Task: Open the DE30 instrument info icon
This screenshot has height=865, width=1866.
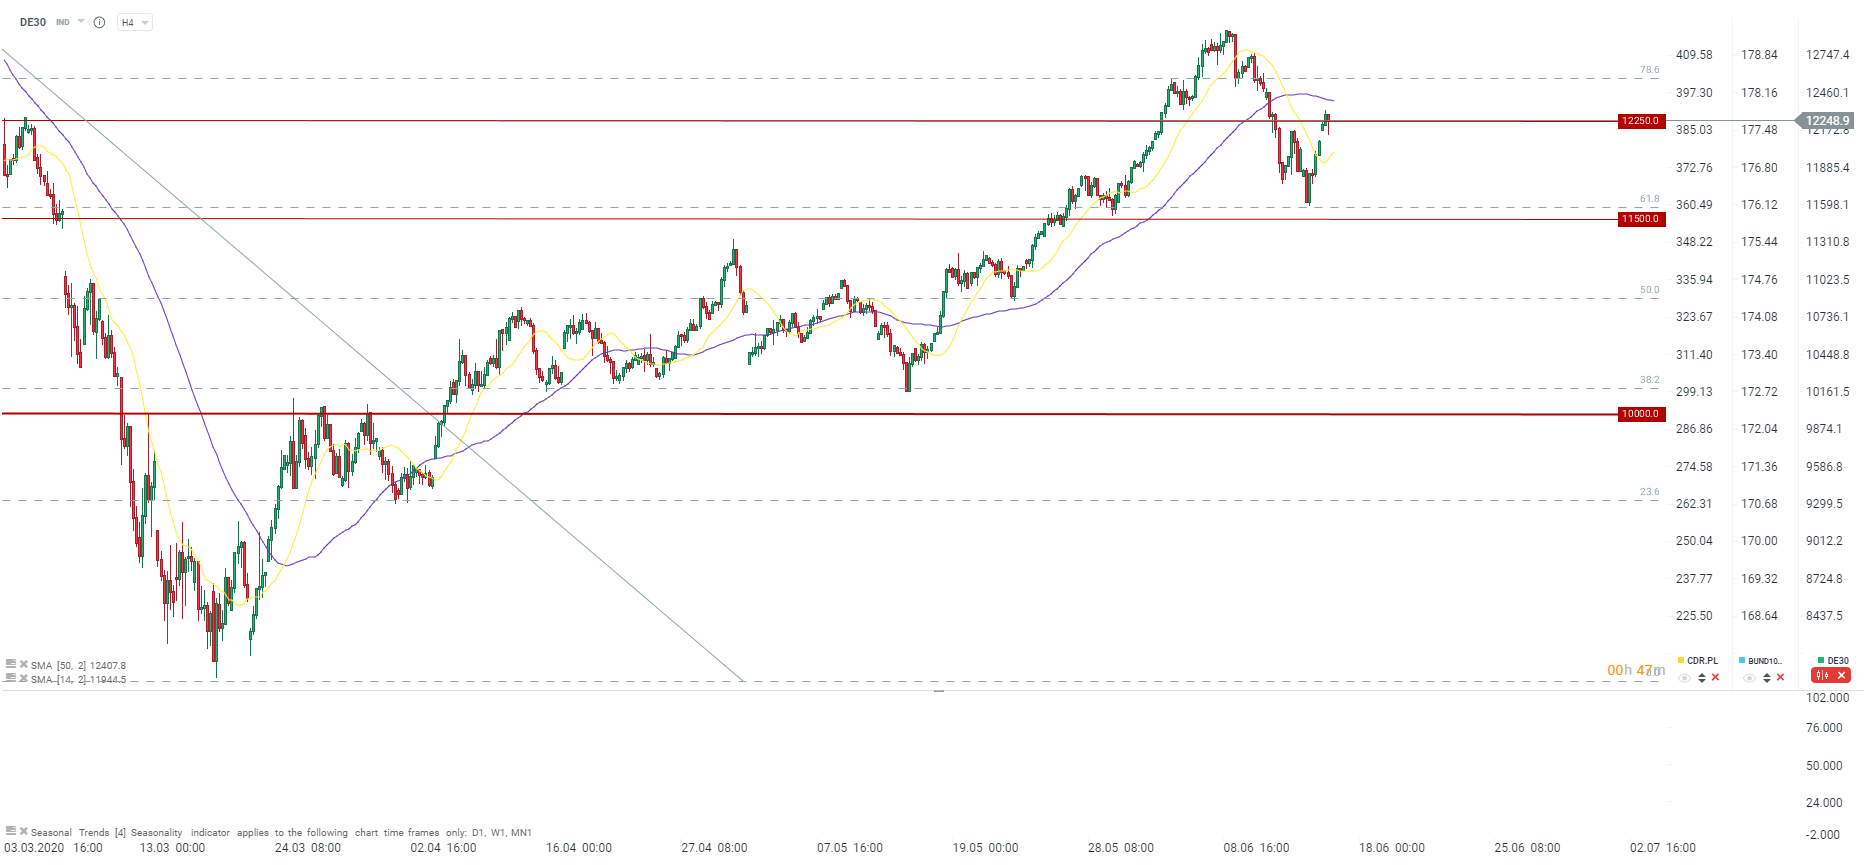Action: [x=99, y=22]
